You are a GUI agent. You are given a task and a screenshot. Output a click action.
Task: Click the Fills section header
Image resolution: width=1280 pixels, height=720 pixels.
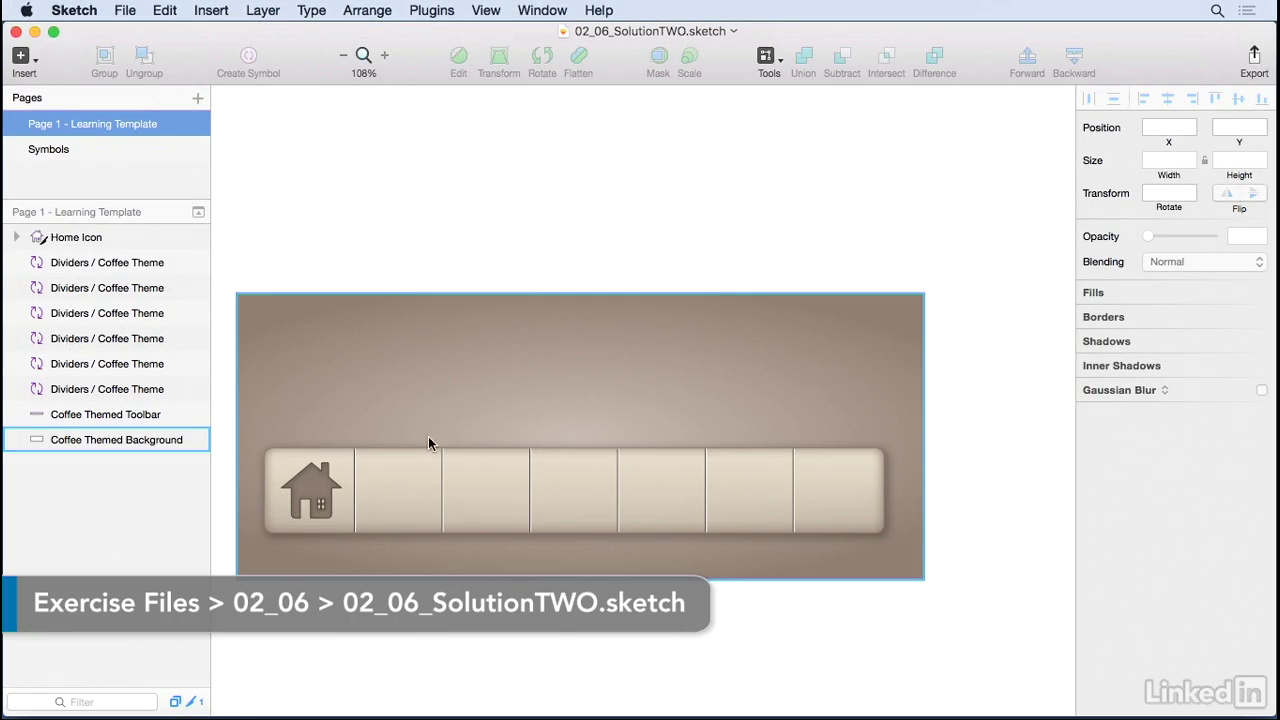1093,293
